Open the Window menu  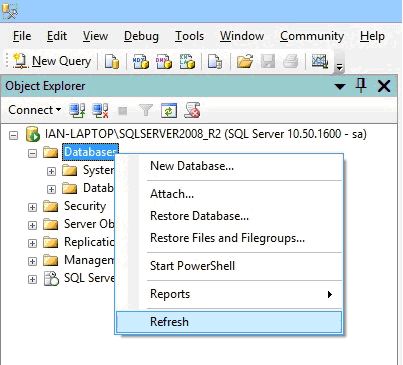coord(242,36)
